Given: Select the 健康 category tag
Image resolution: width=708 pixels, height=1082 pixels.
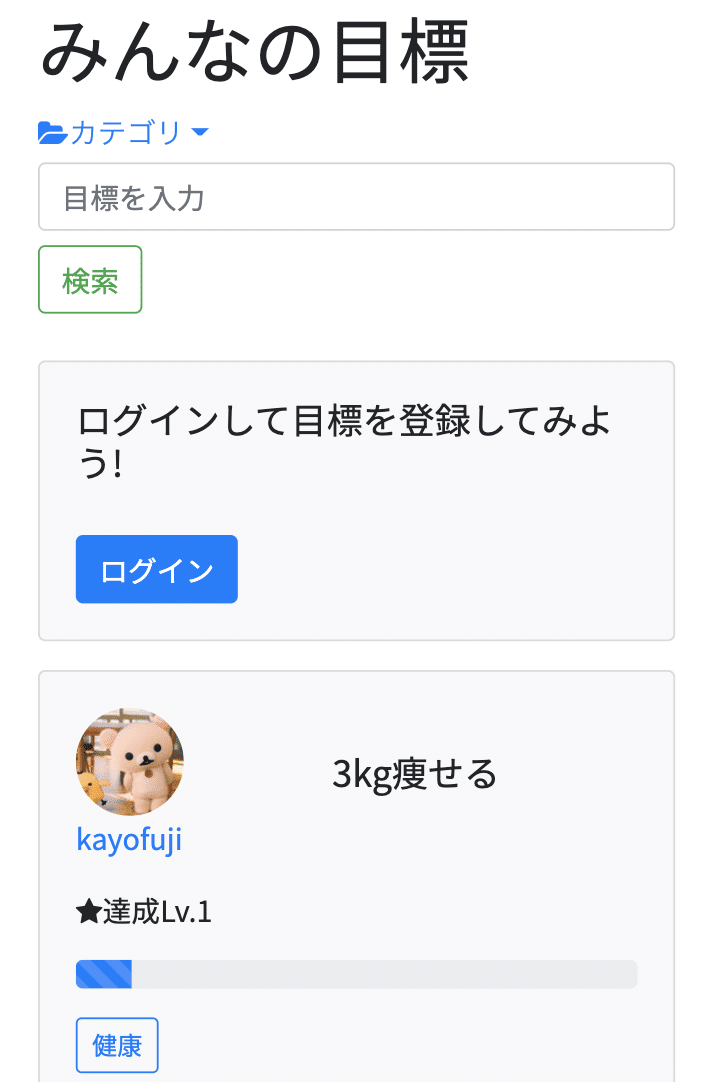Looking at the screenshot, I should (117, 1044).
